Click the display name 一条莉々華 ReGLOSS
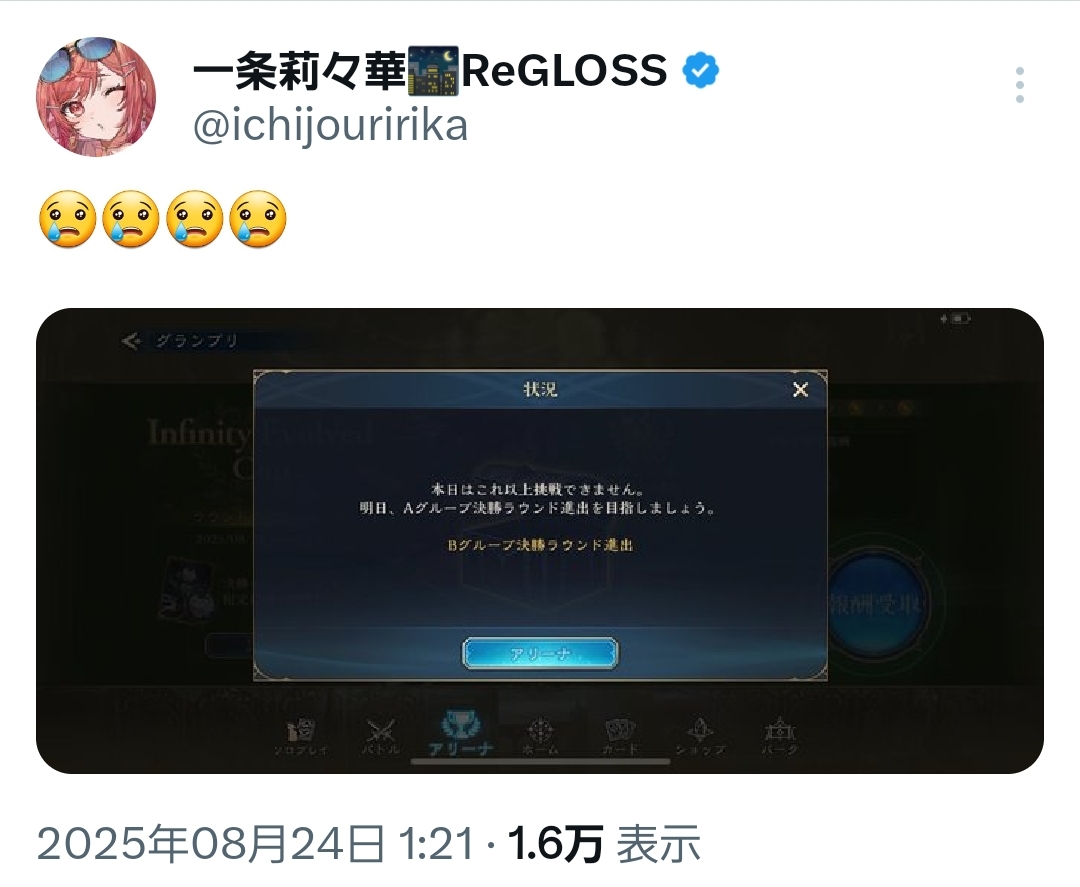Image resolution: width=1080 pixels, height=887 pixels. [430, 70]
